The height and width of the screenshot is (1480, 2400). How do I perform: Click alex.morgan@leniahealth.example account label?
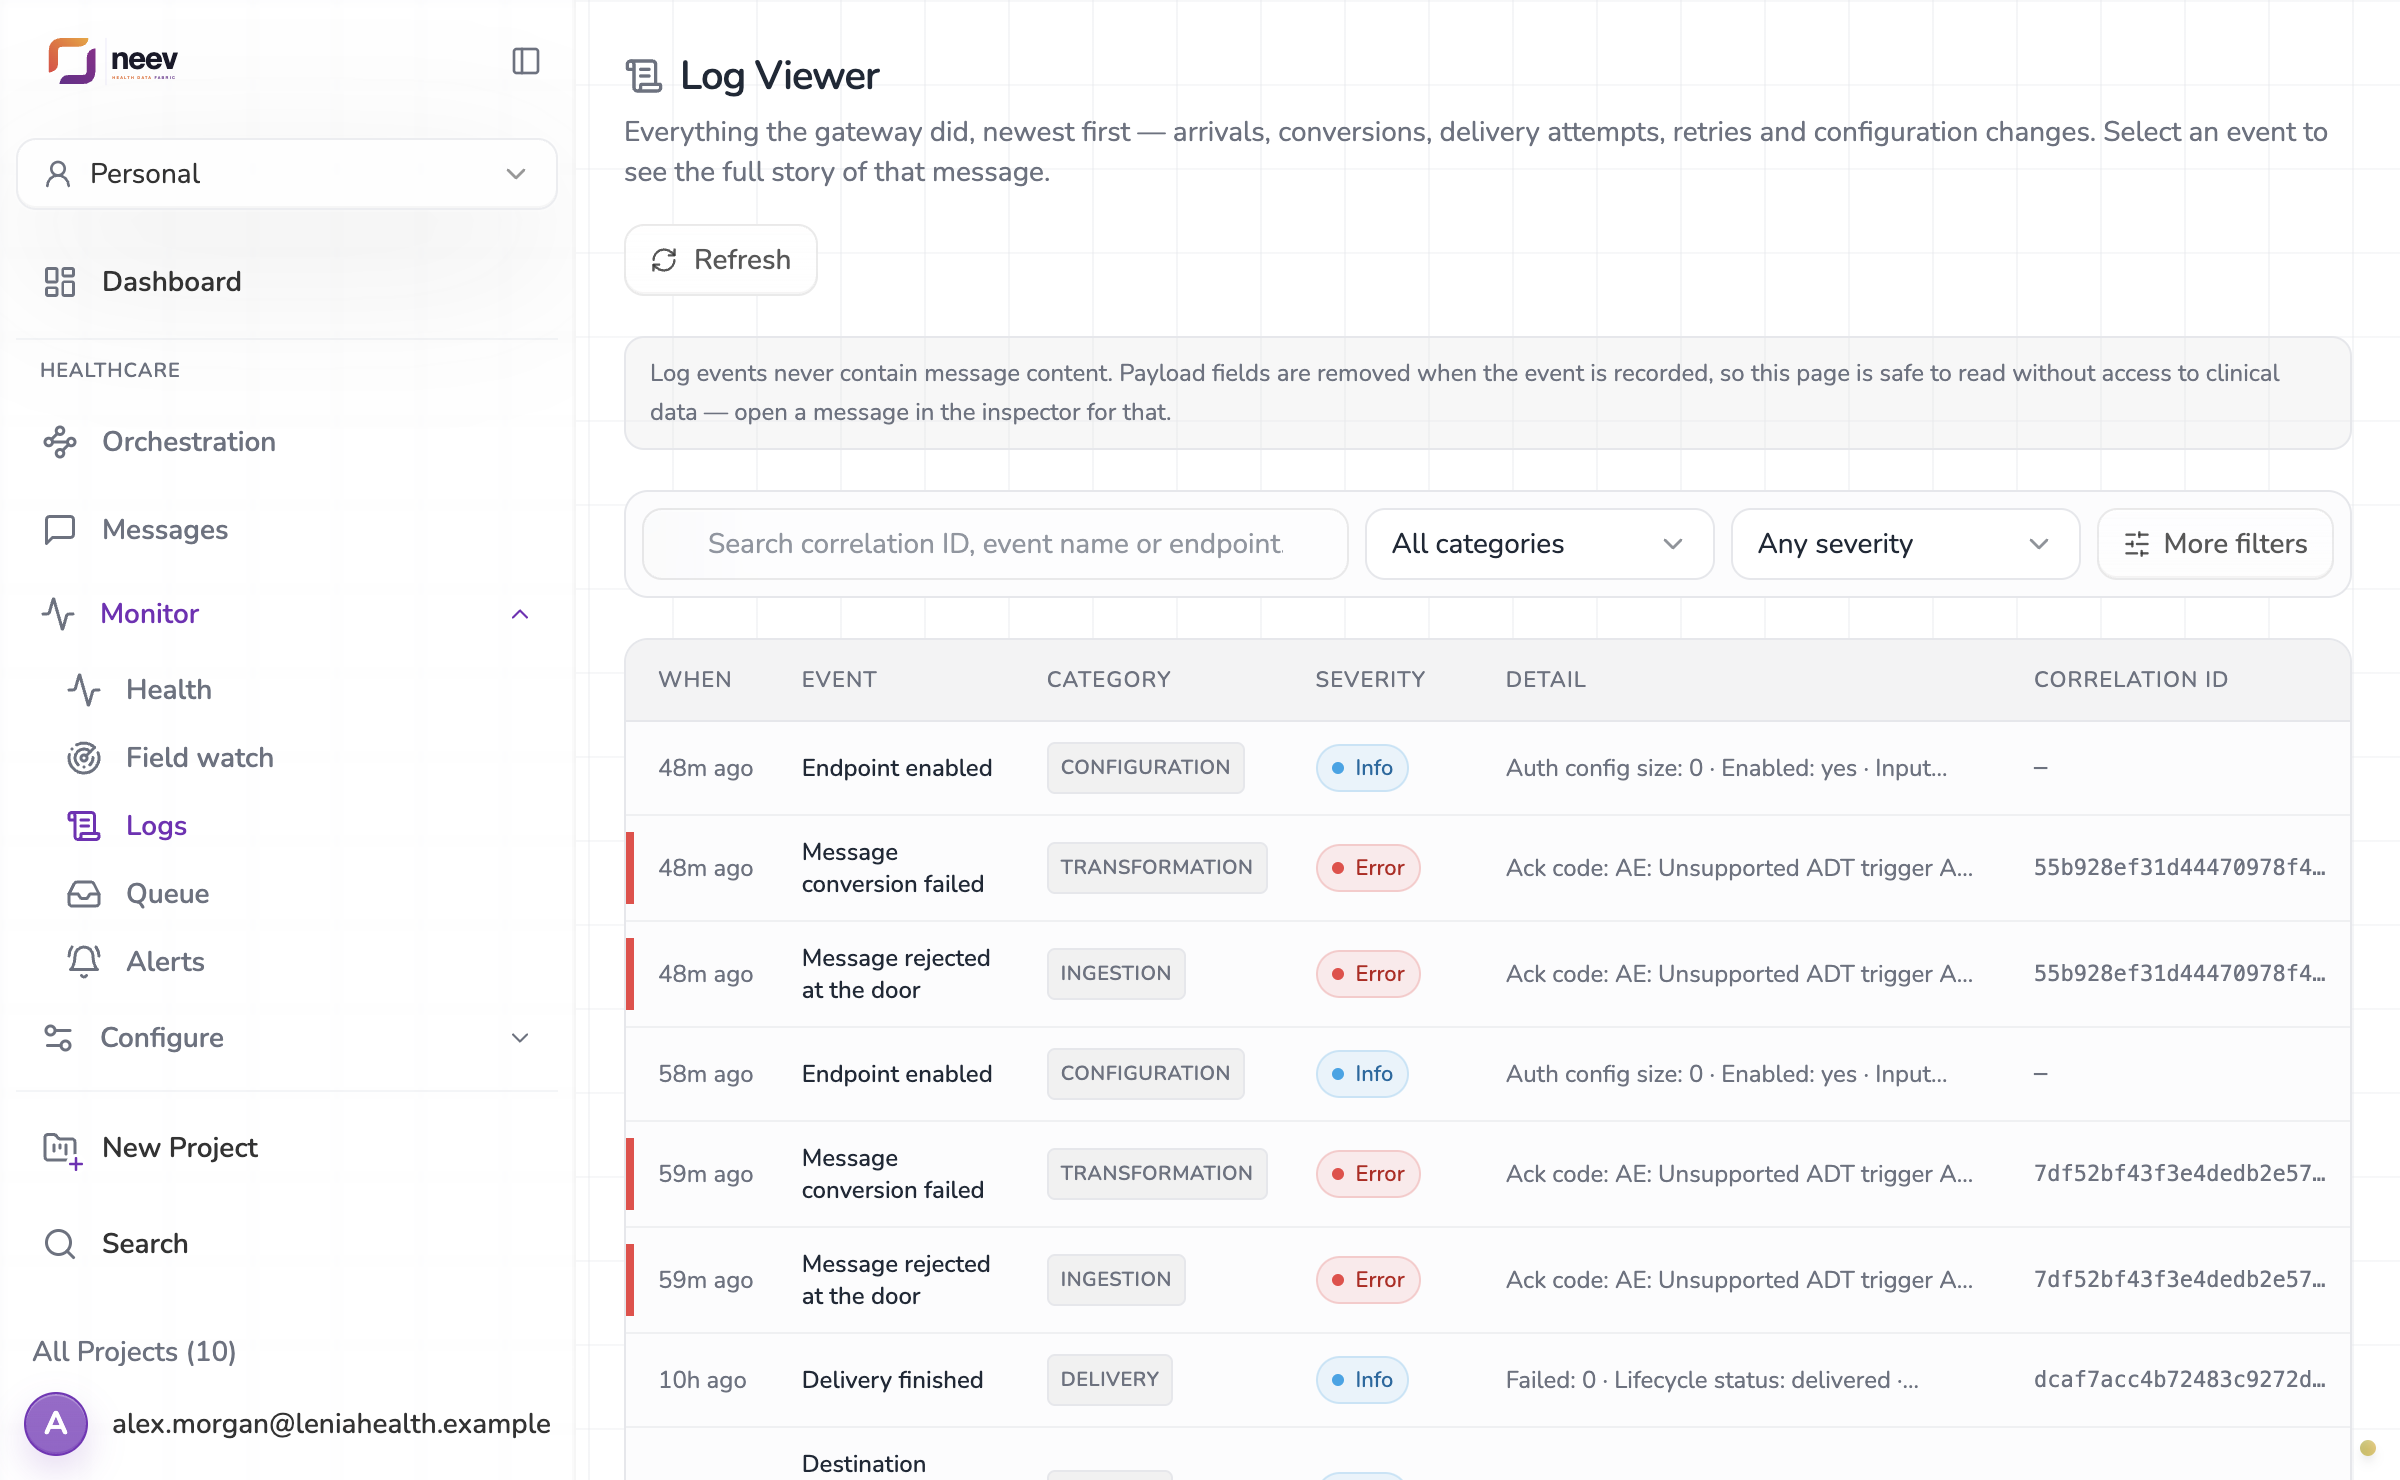click(x=331, y=1424)
